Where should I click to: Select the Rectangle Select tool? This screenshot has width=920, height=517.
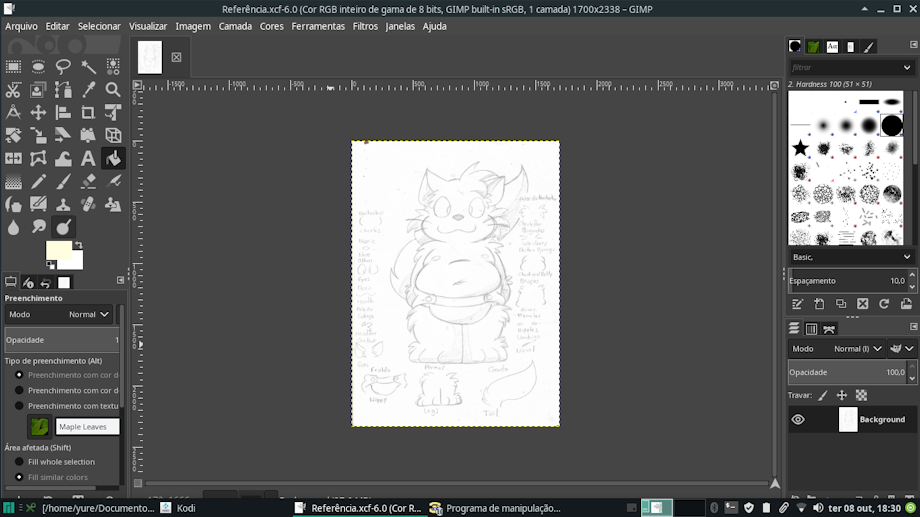coord(13,66)
